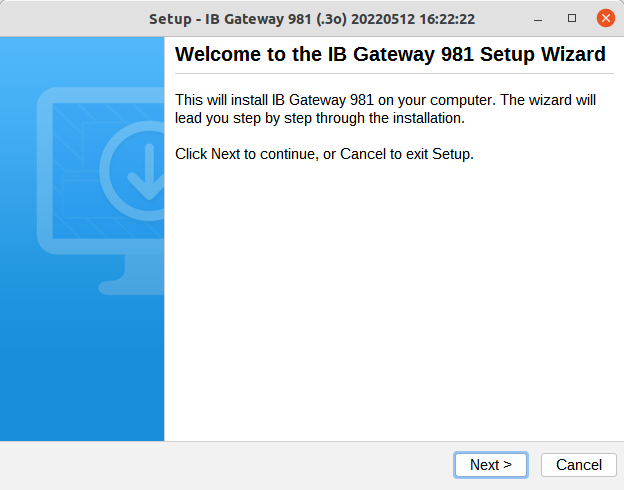Screen dimensions: 624x490
Task: Close the Setup window
Action: click(605, 18)
